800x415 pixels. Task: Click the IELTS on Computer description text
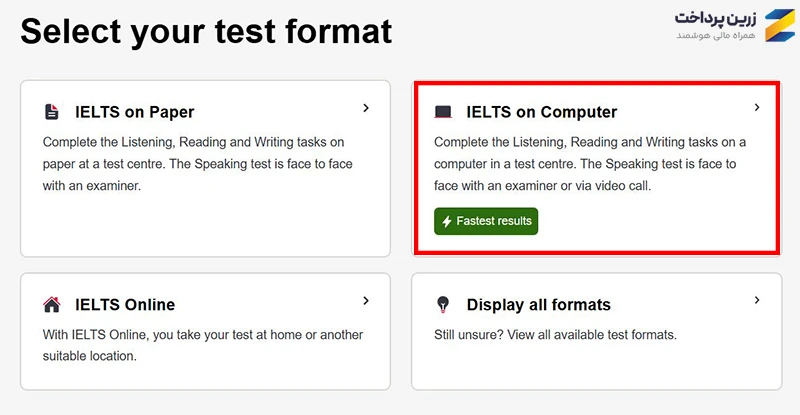click(590, 164)
